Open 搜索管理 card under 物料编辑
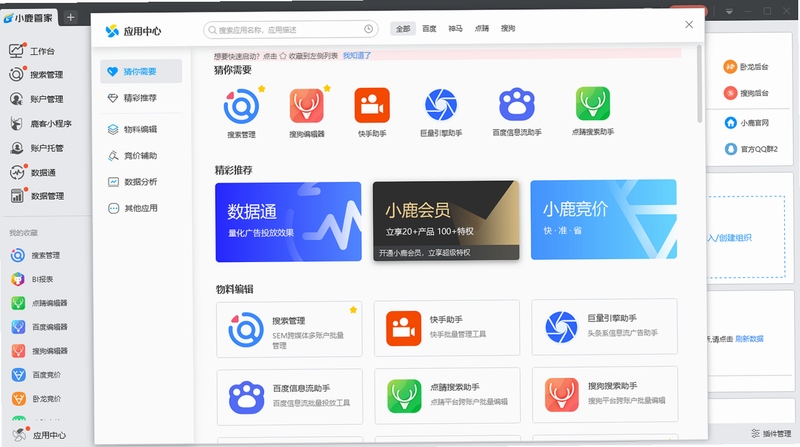Screen dimensions: 800x447 tap(289, 329)
